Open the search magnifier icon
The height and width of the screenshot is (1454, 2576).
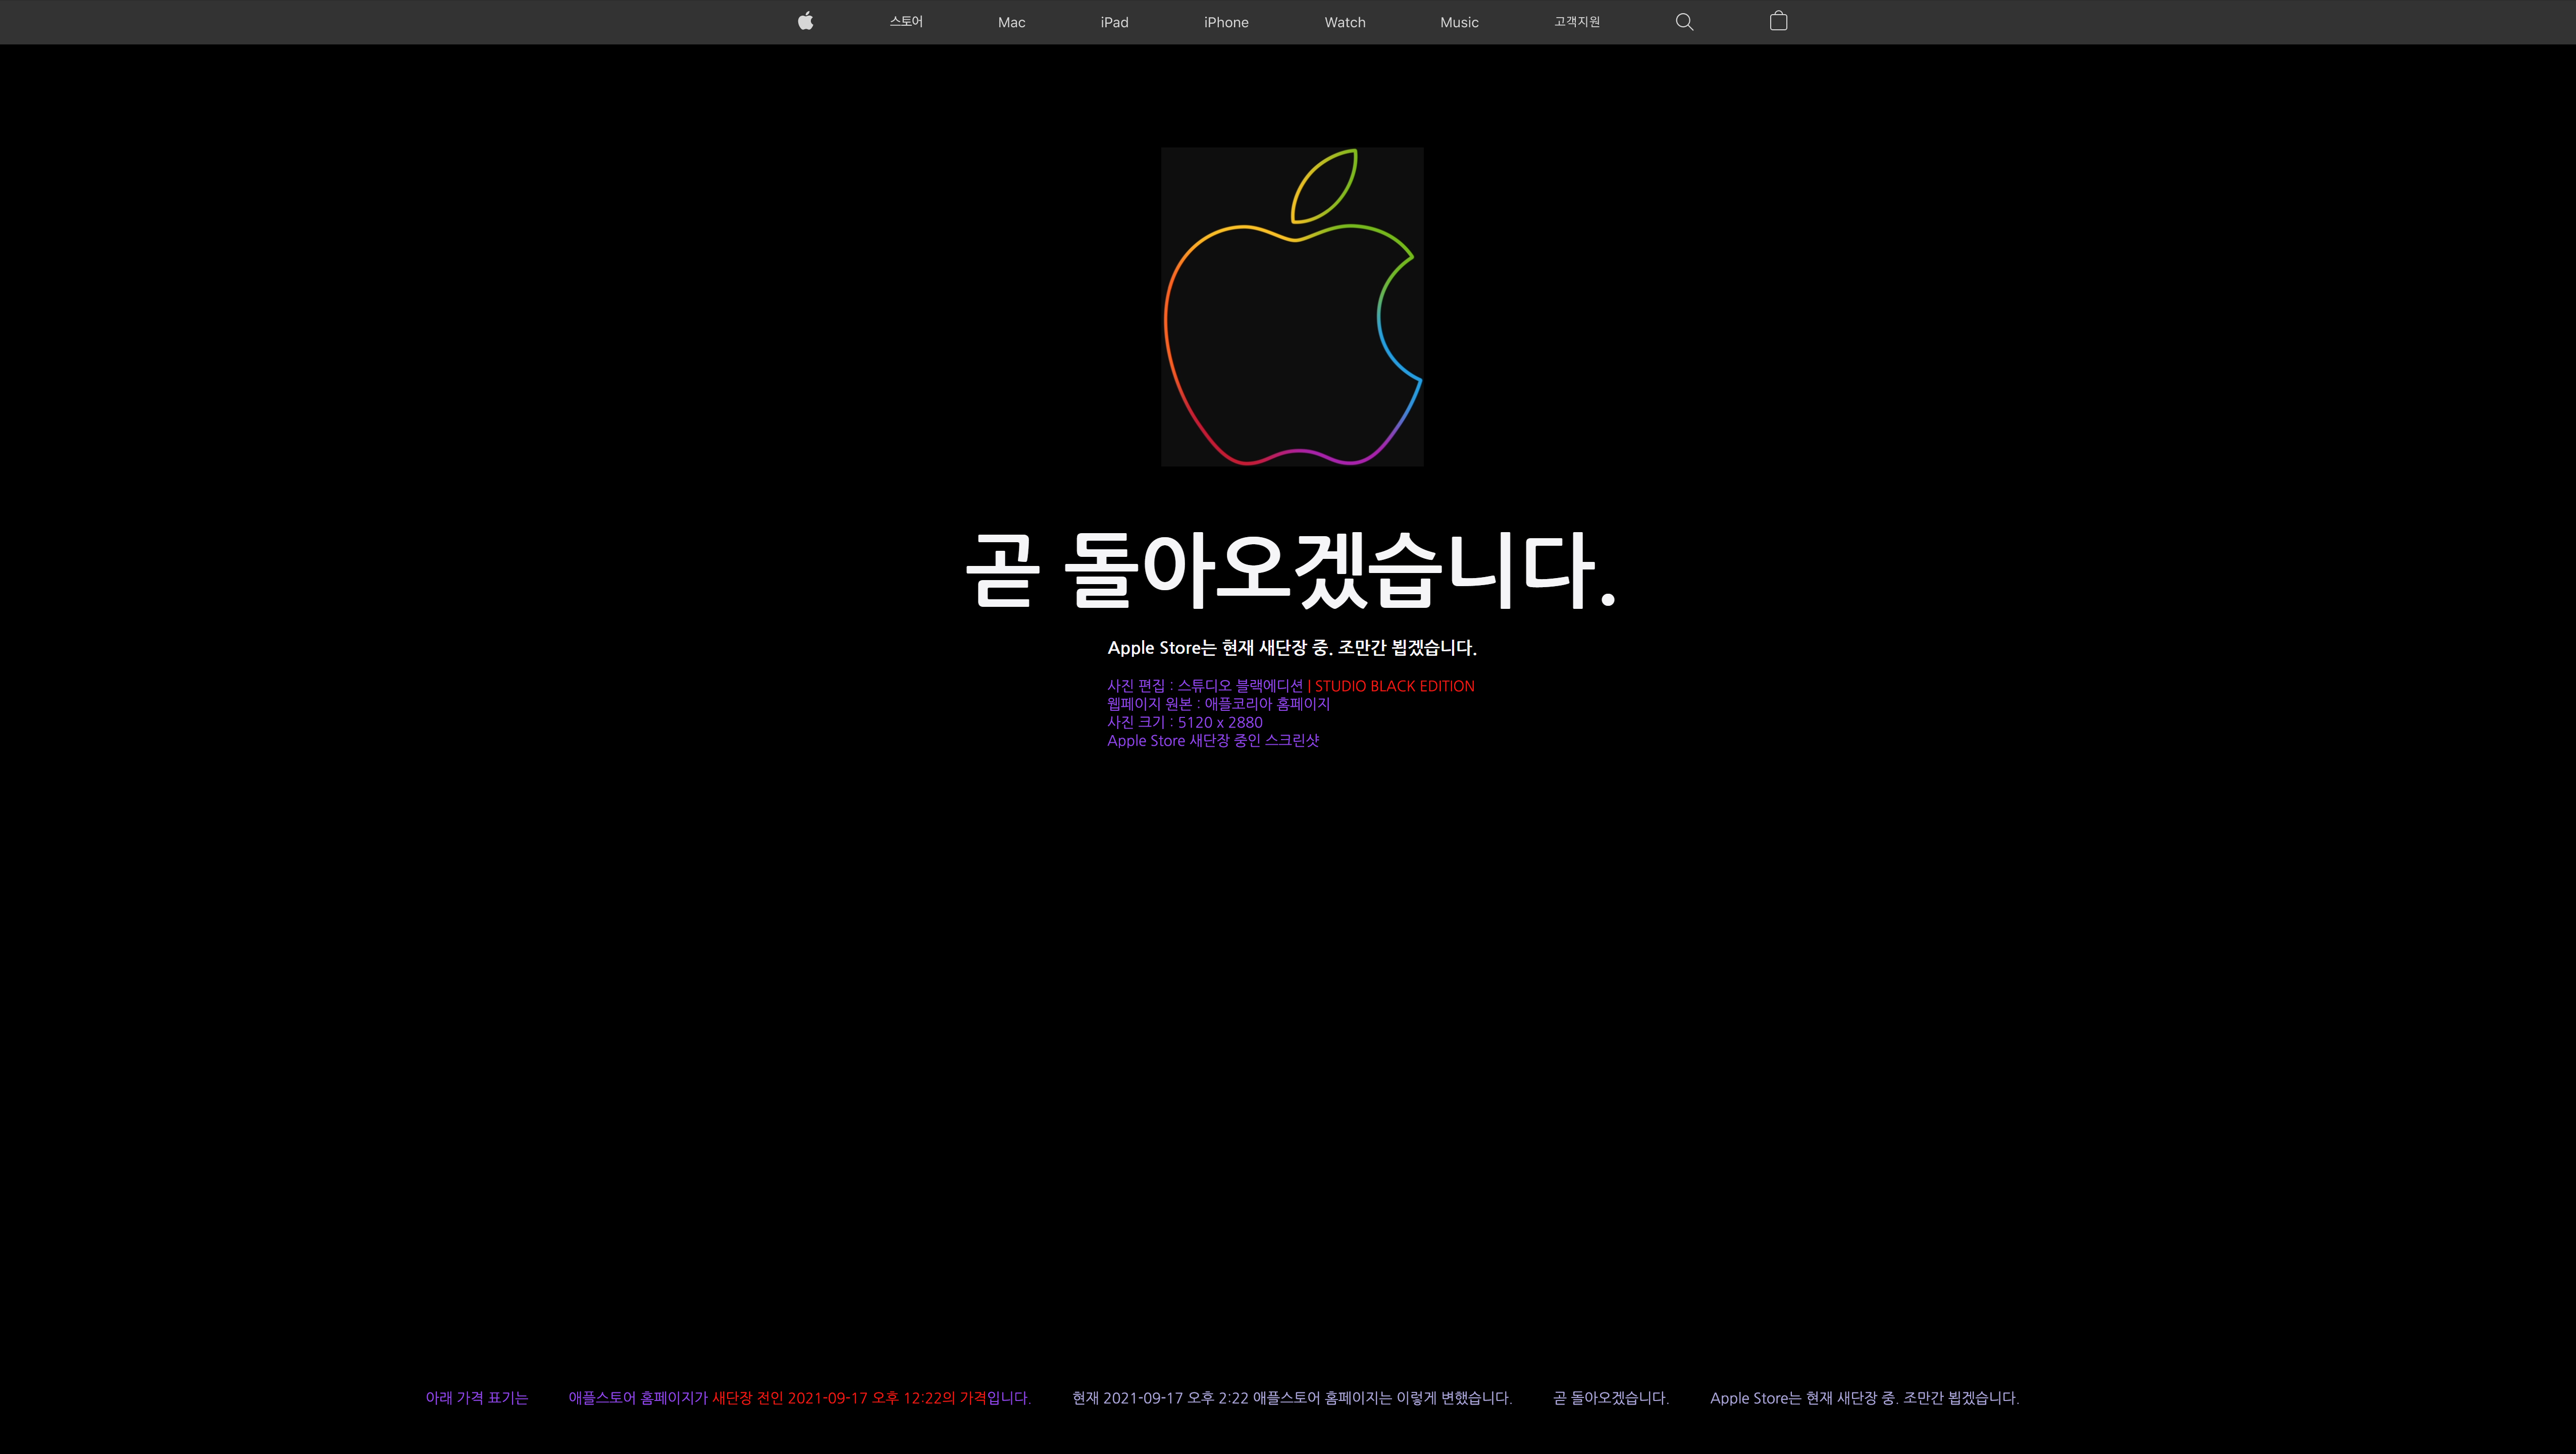[x=1684, y=22]
